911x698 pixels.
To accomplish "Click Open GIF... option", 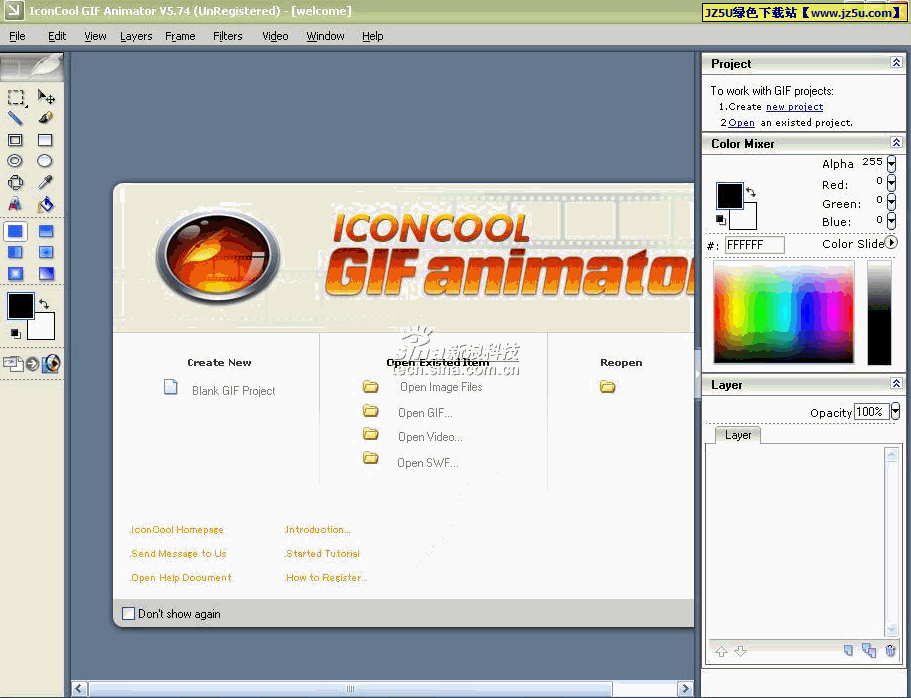I will point(425,413).
